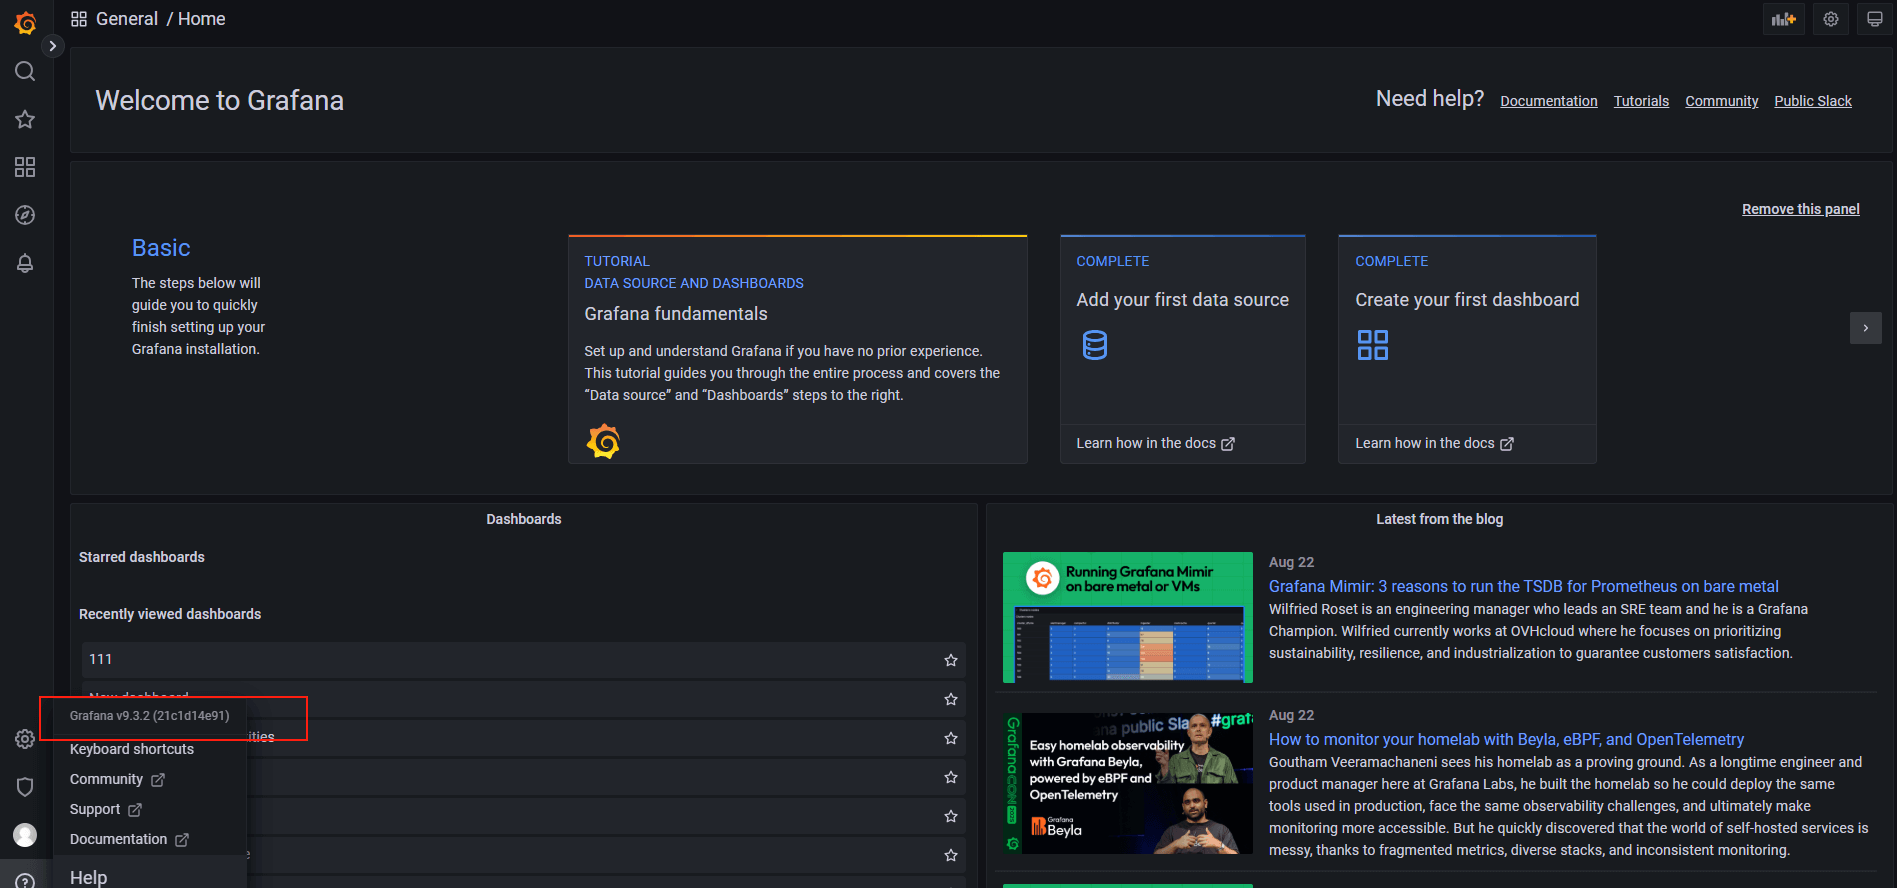Image resolution: width=1897 pixels, height=888 pixels.
Task: Open Public Slack help link
Action: point(1813,101)
